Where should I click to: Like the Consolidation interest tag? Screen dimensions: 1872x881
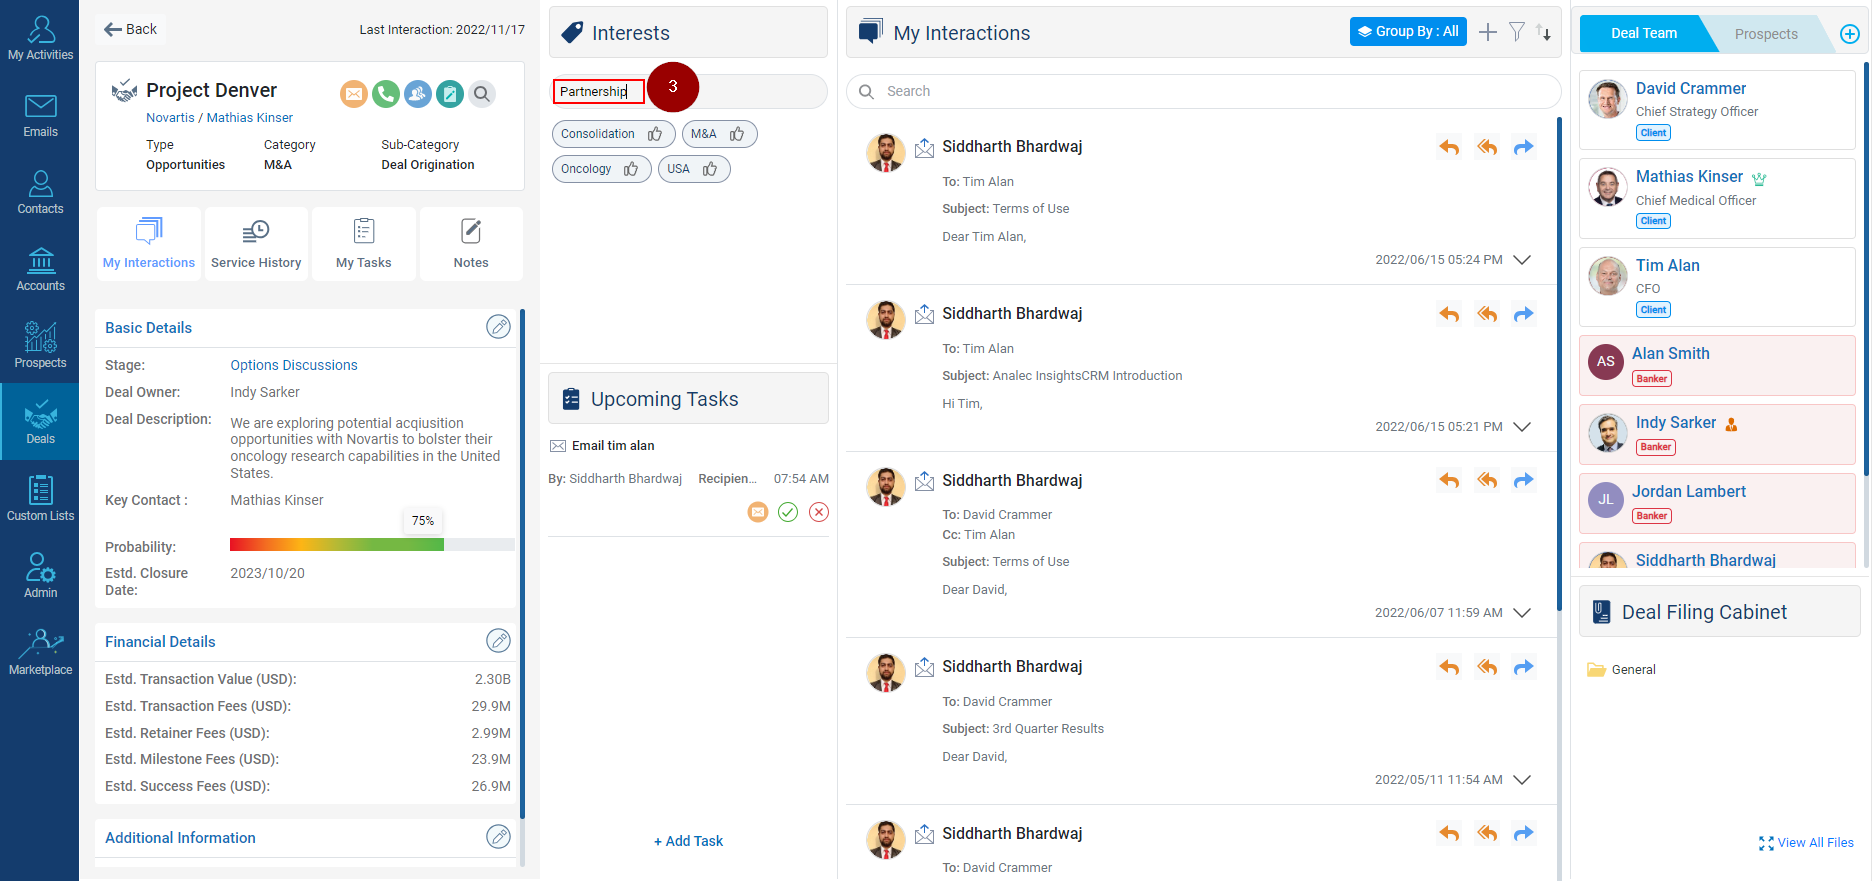(655, 134)
